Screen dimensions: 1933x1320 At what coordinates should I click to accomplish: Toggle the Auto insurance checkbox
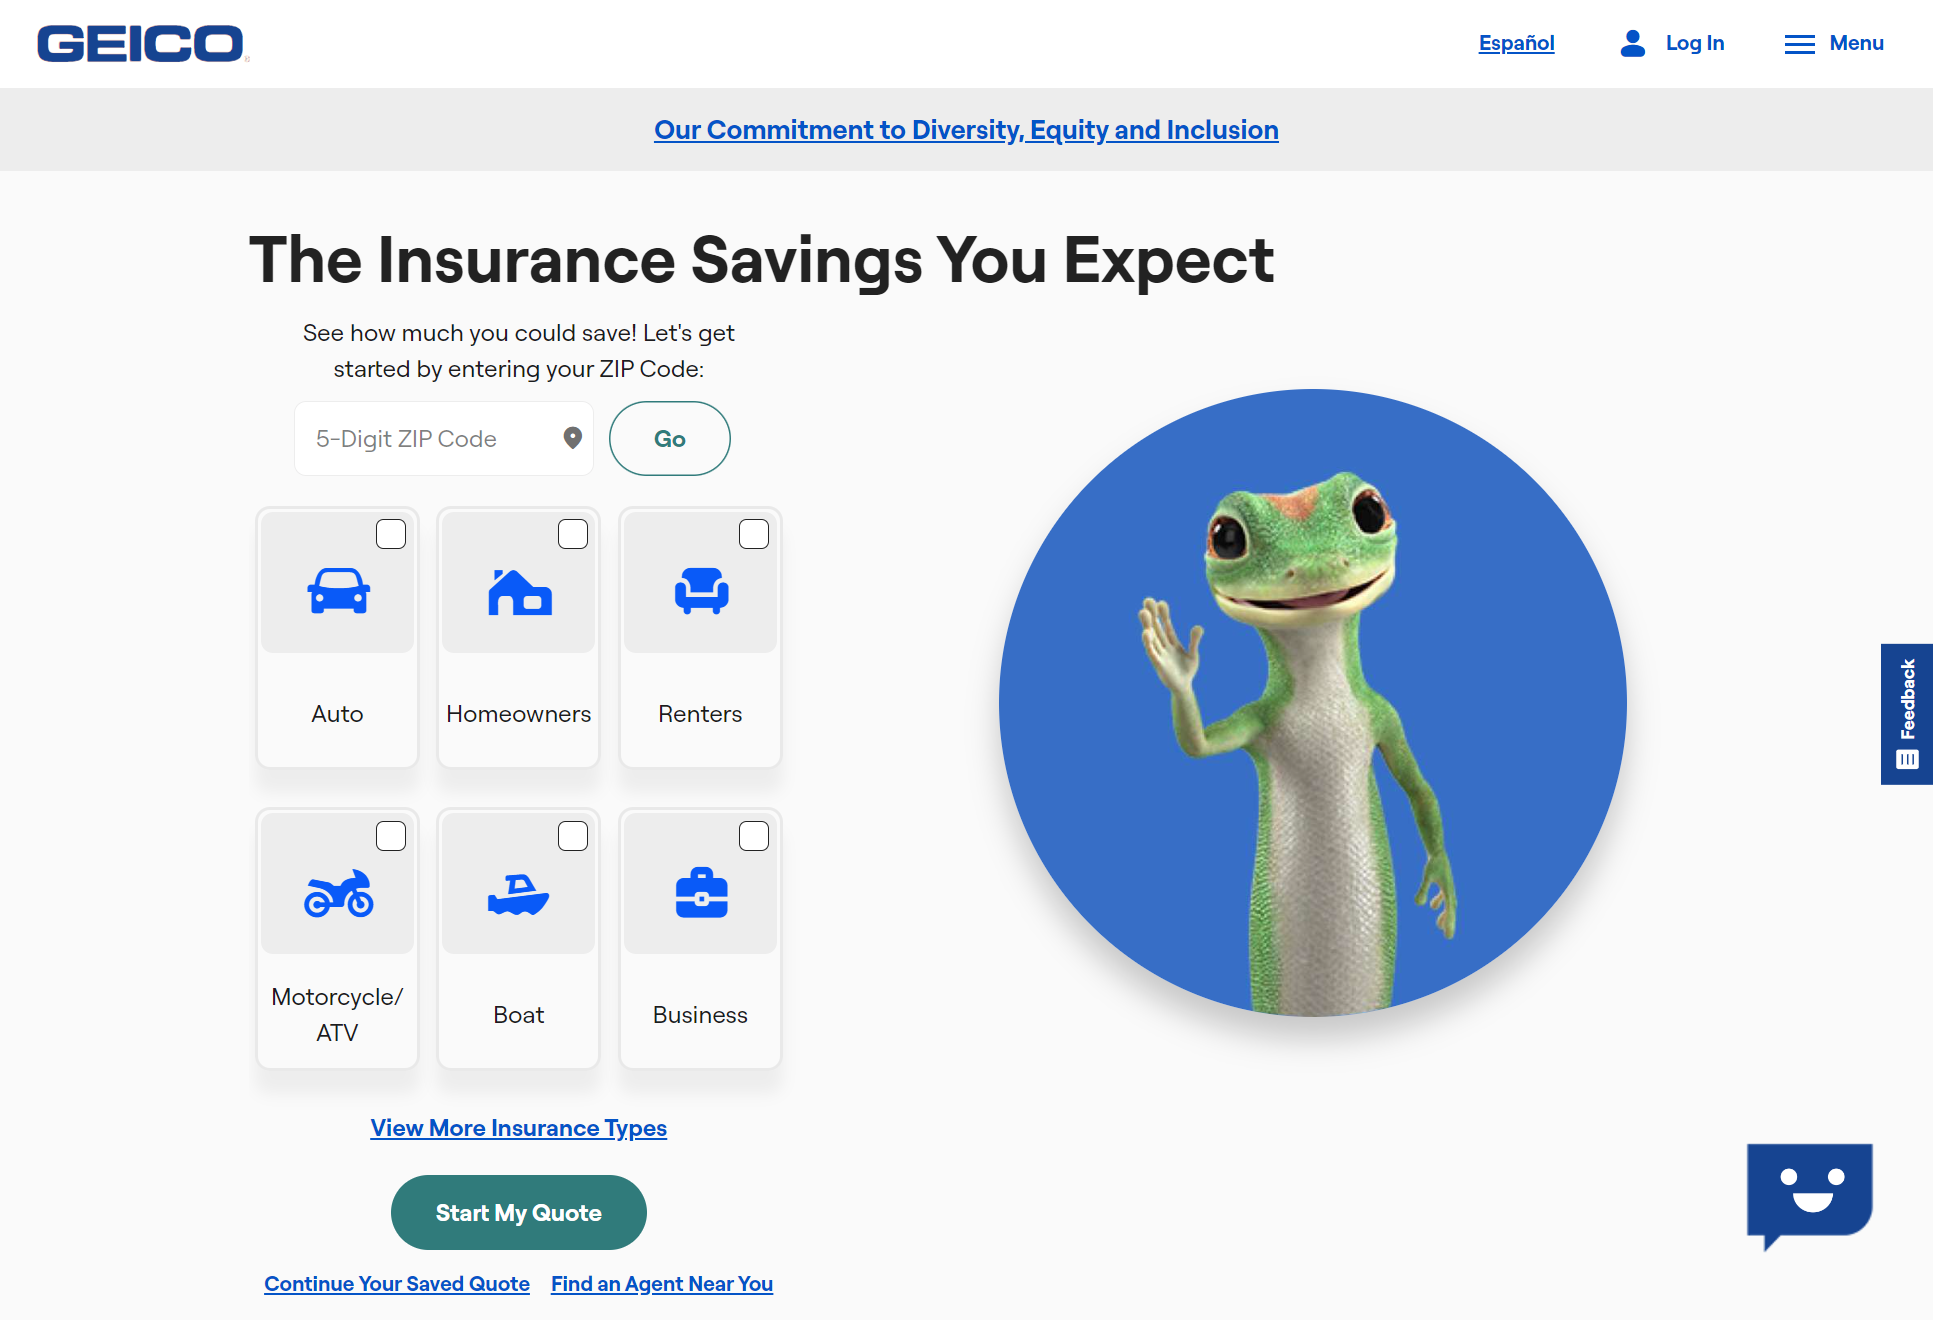click(391, 534)
